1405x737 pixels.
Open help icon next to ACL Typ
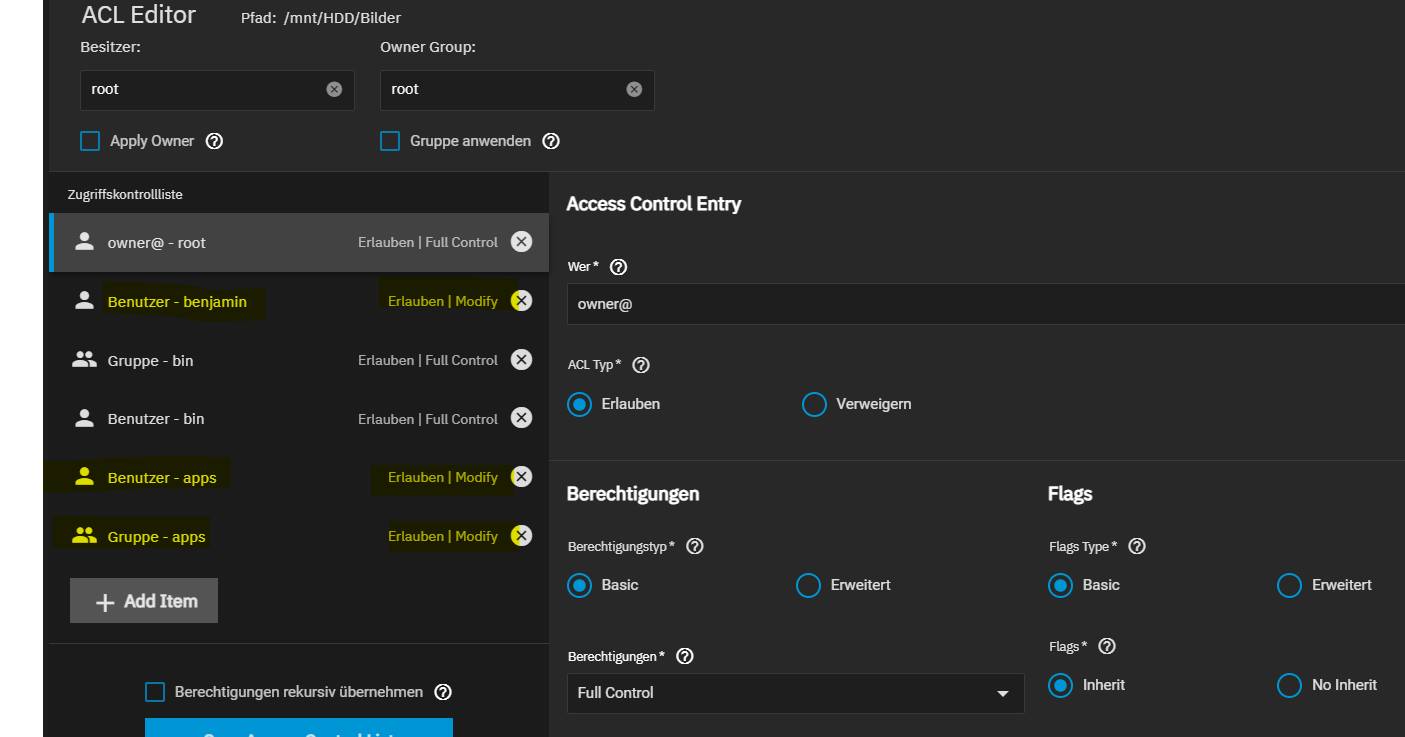(x=641, y=365)
